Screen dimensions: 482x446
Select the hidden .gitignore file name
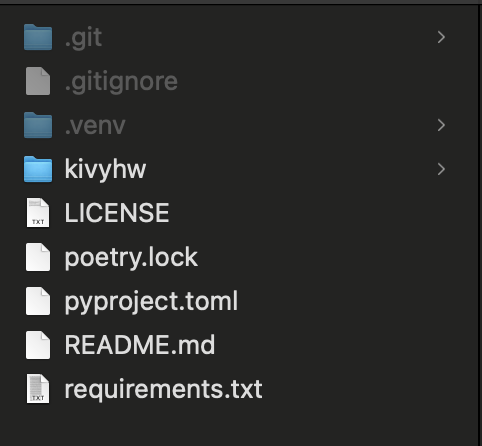point(121,82)
